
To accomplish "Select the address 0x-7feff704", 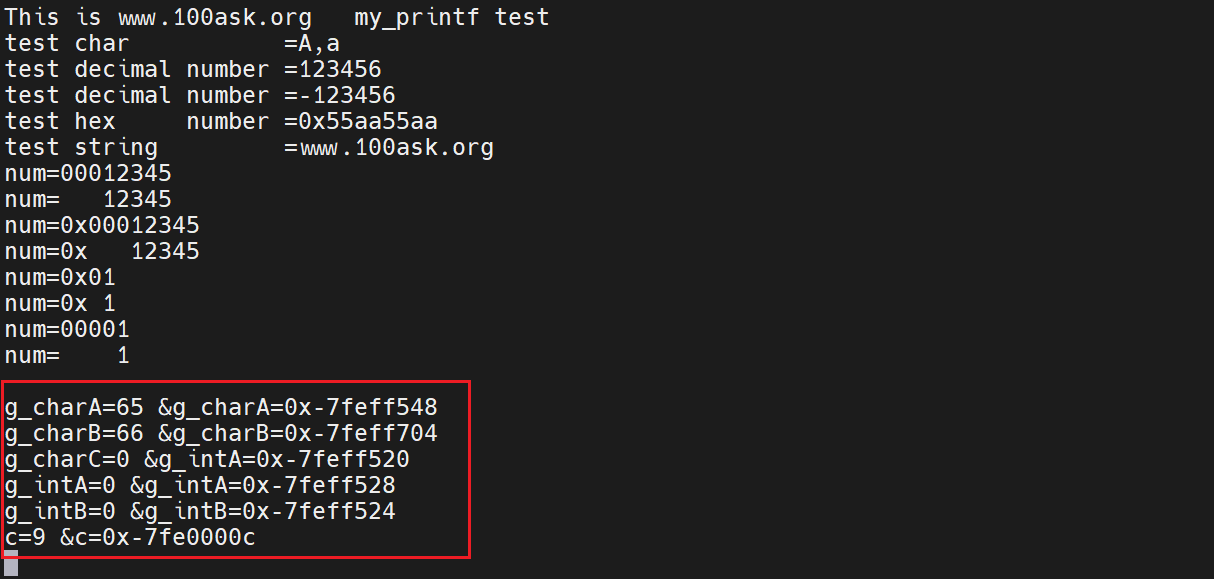I will (x=361, y=434).
